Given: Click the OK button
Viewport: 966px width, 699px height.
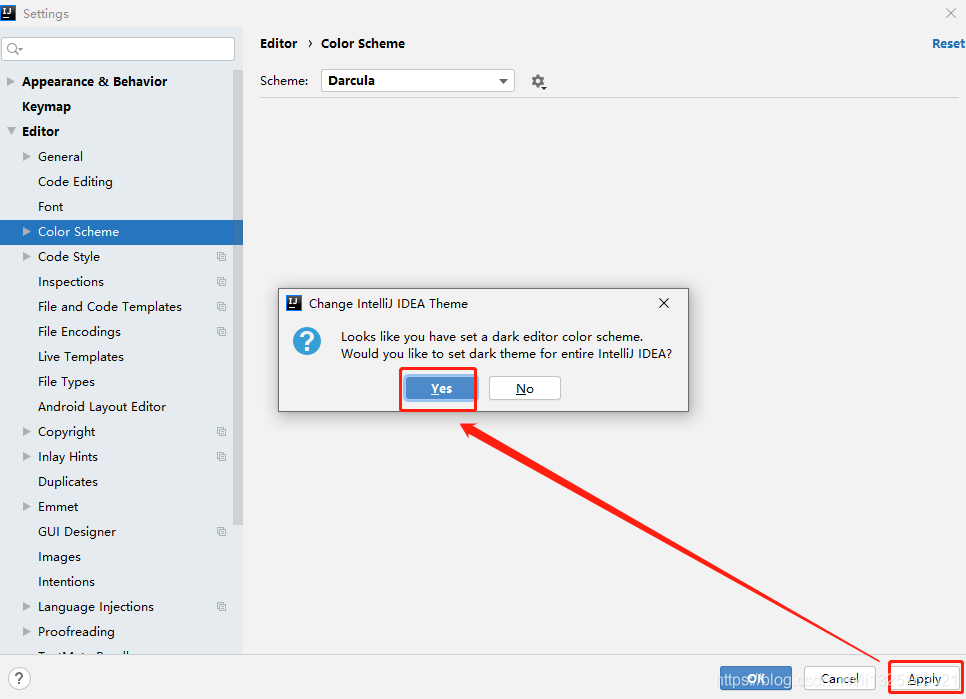Looking at the screenshot, I should pos(755,678).
